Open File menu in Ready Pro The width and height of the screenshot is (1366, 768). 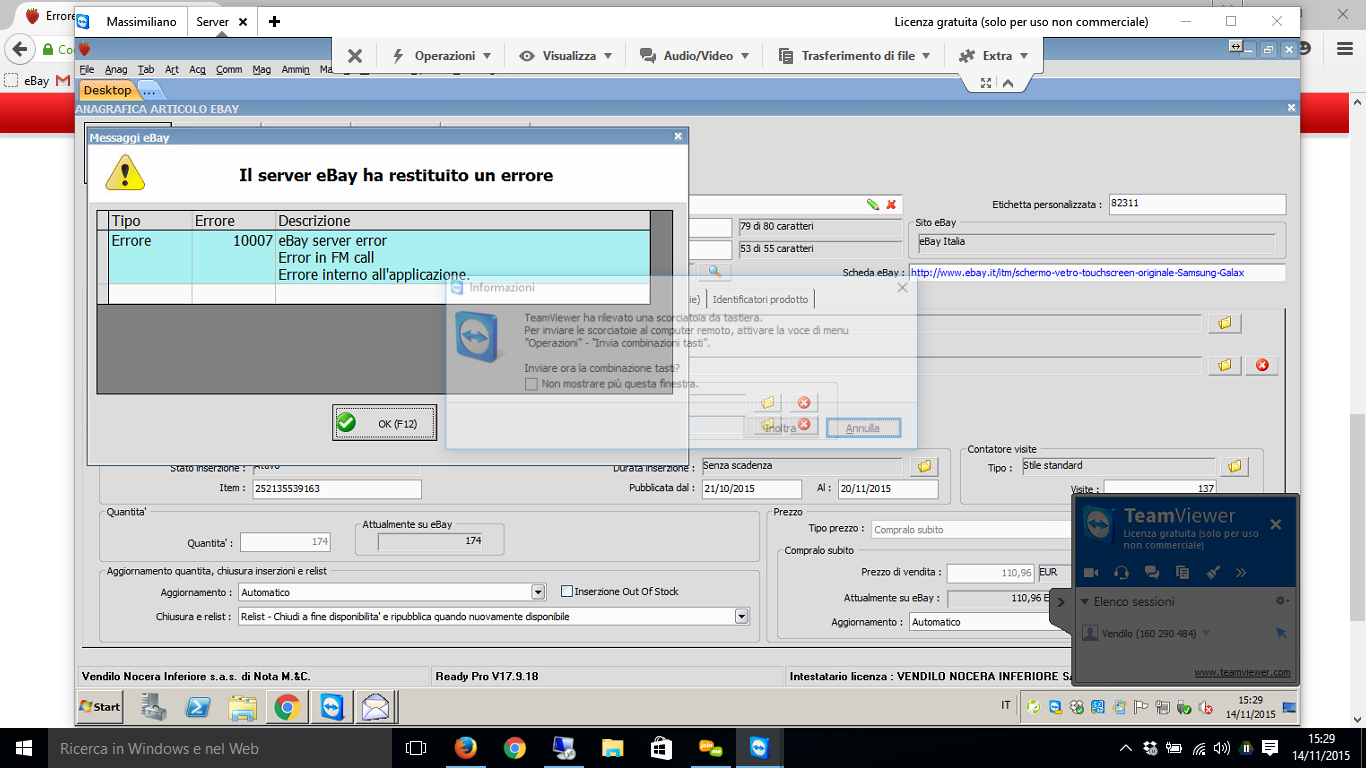point(87,70)
